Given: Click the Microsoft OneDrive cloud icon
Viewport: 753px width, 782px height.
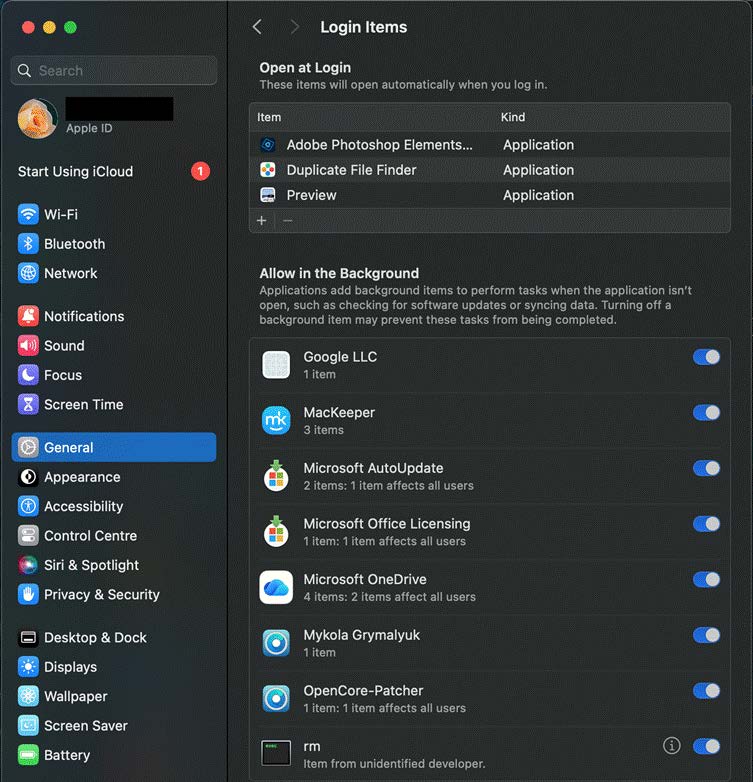Looking at the screenshot, I should tap(276, 587).
